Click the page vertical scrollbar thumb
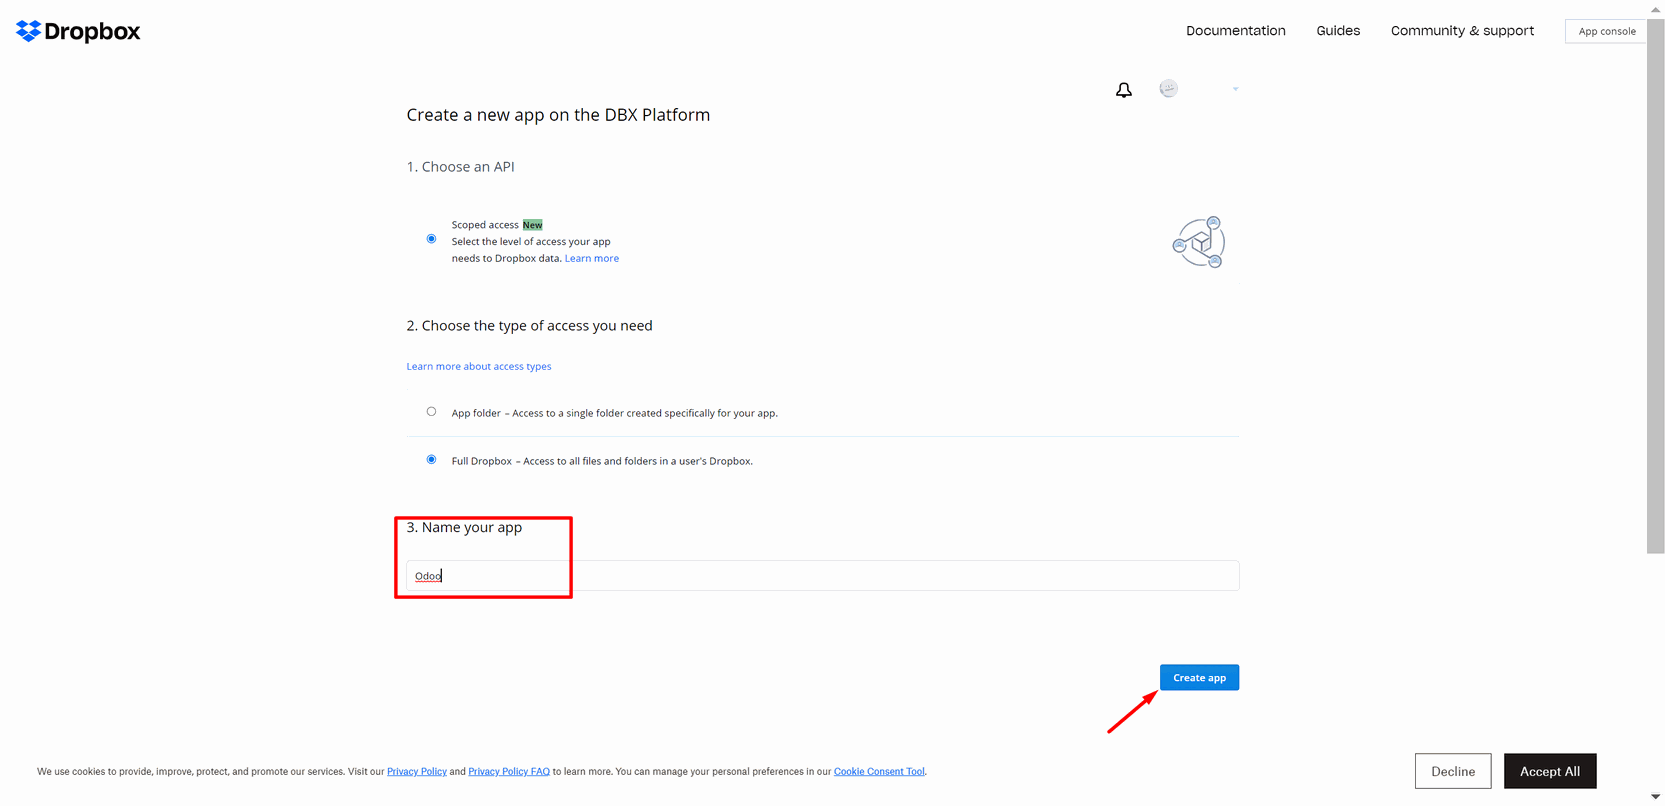Screen dimensions: 1665x806 pos(1656,284)
